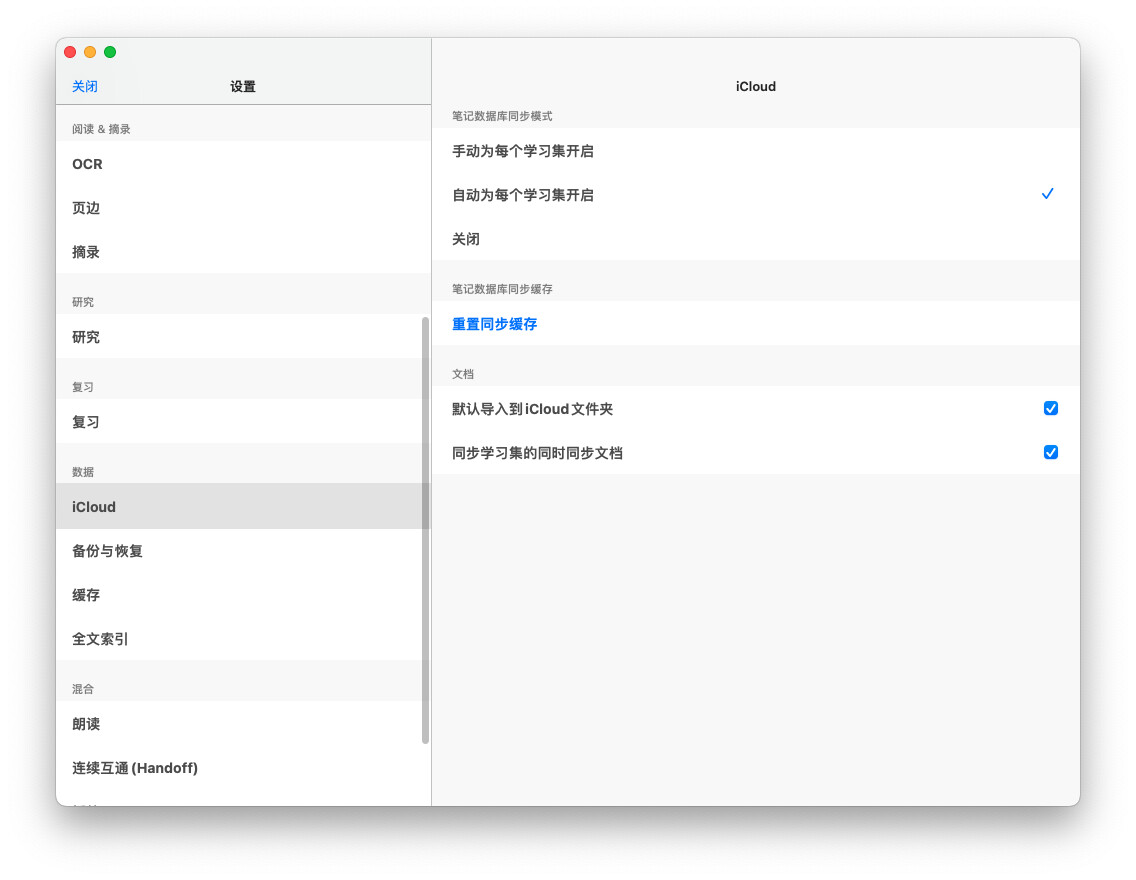Open the OCR settings page
Viewport: 1136px width, 880px height.
pyautogui.click(x=88, y=164)
